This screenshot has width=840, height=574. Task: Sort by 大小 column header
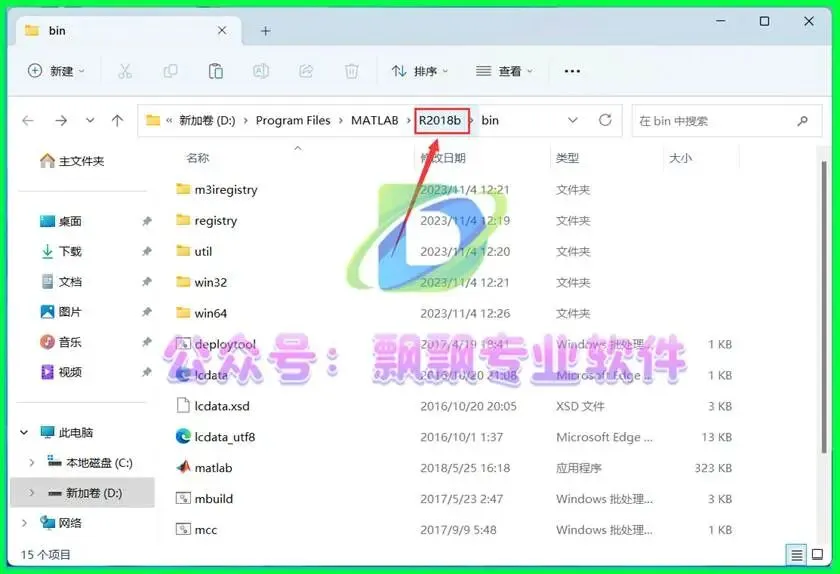(x=680, y=158)
